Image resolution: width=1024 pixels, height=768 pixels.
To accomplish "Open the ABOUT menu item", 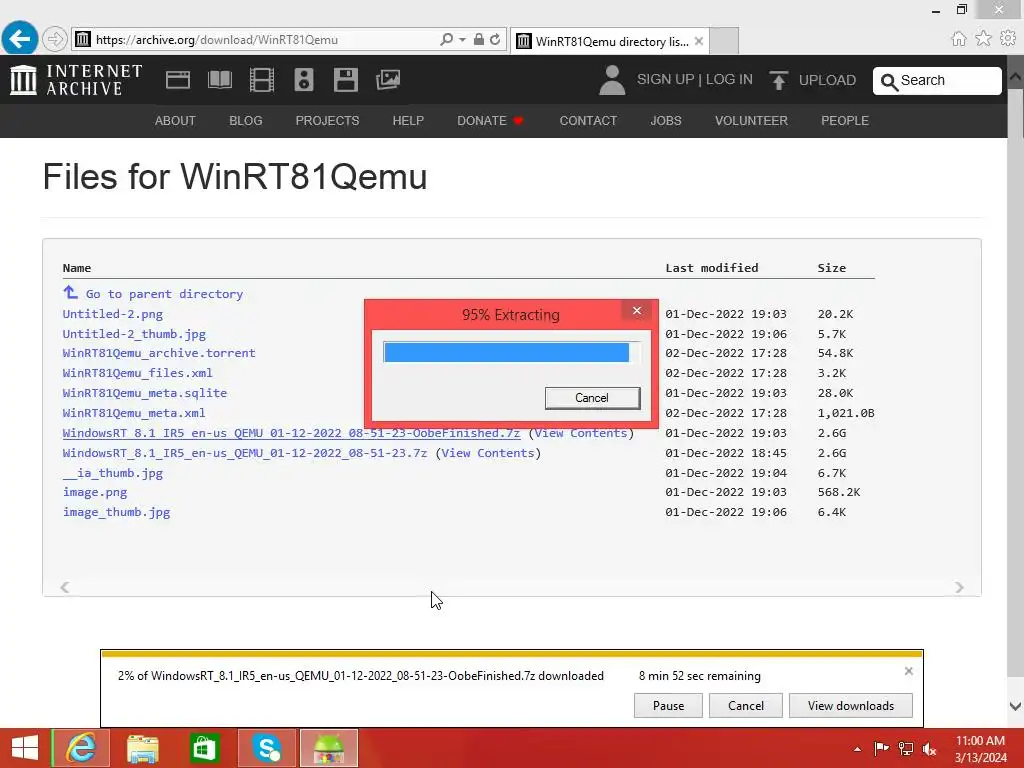I will coord(175,121).
